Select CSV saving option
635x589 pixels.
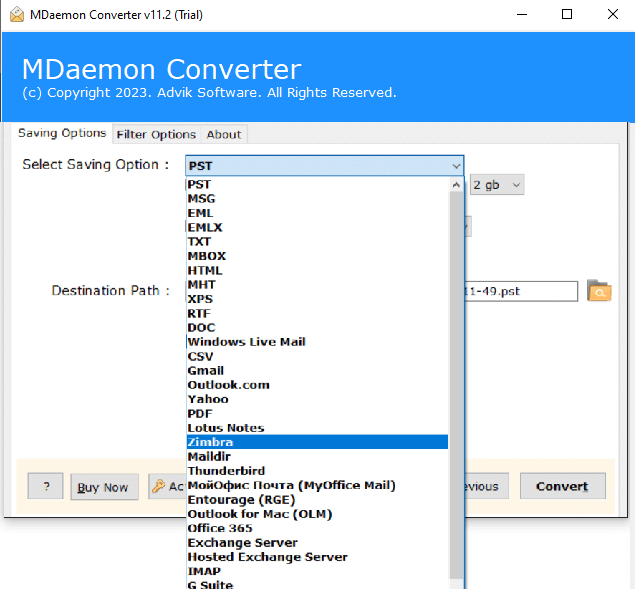[x=318, y=356]
